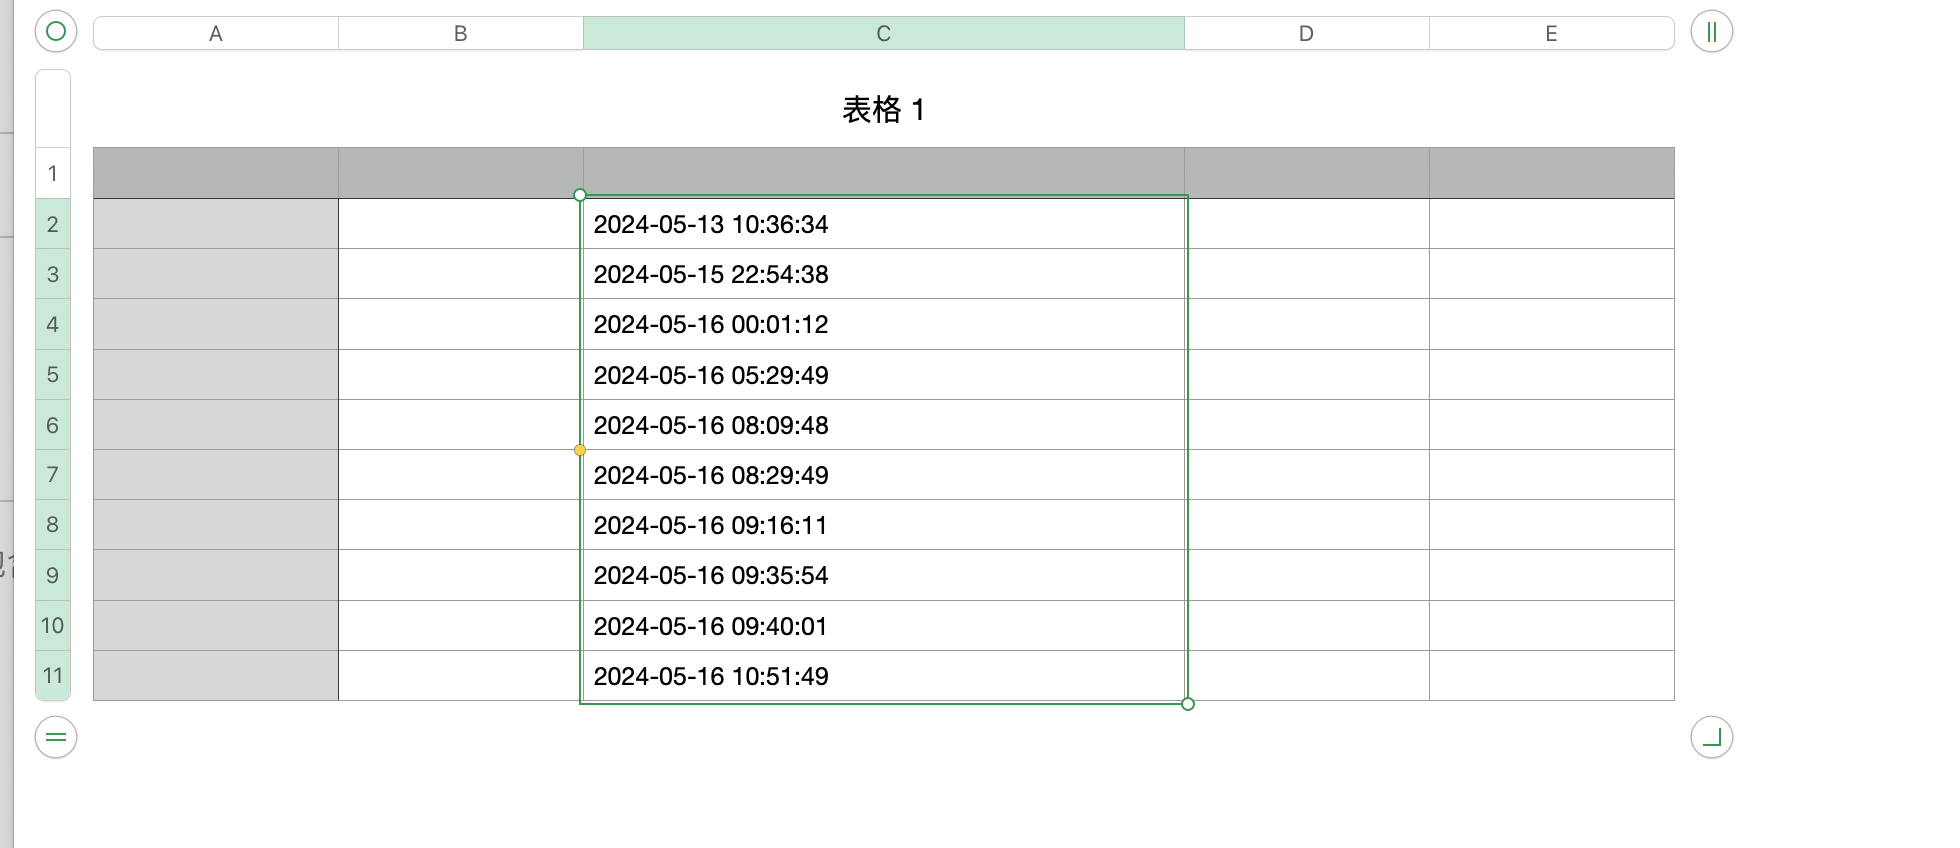Click the add-column handle with vertical bars
This screenshot has width=1960, height=848.
pos(1711,32)
